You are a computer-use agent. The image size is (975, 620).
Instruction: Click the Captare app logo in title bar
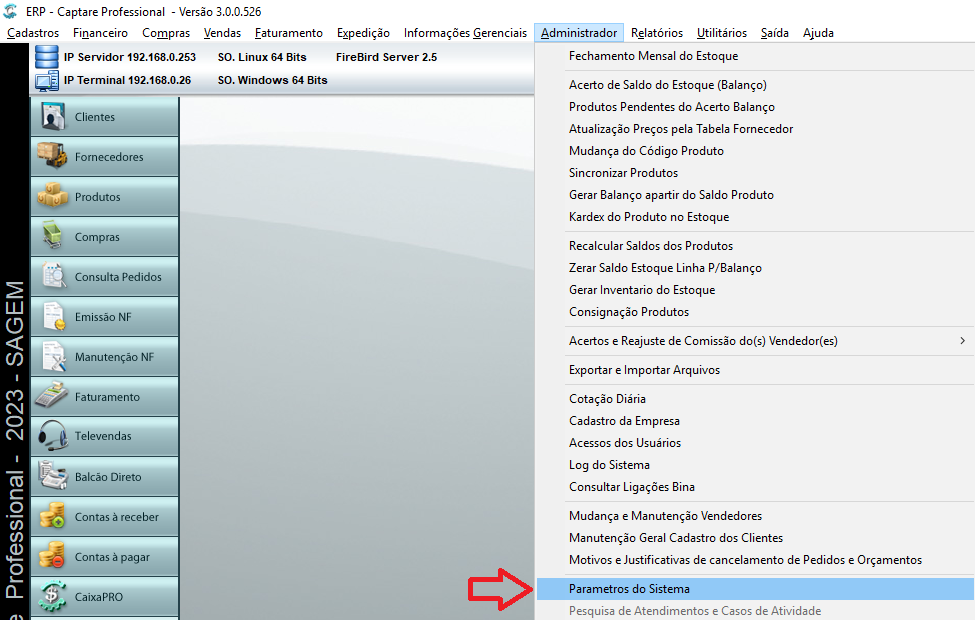pos(11,11)
